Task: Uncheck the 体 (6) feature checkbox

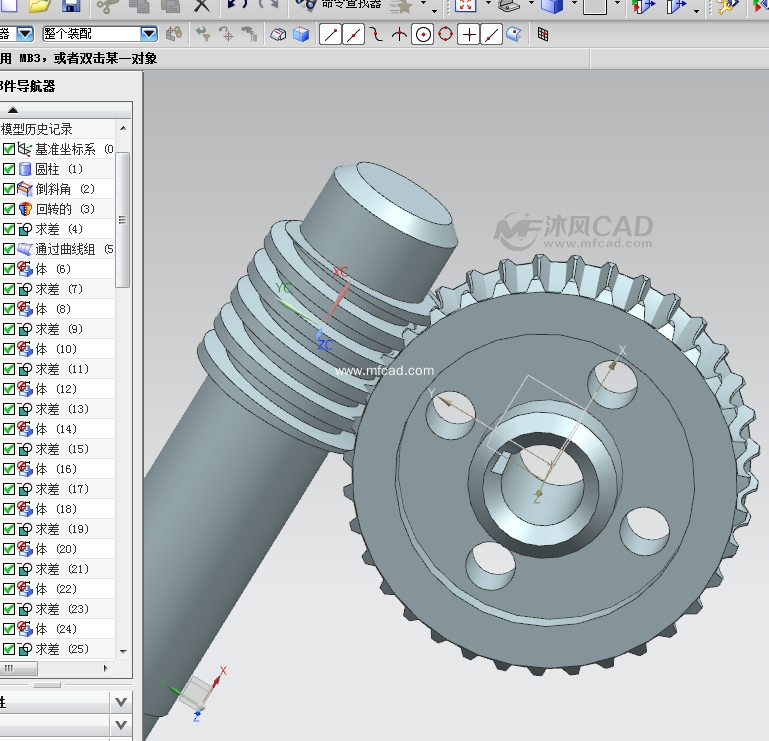Action: 8,269
